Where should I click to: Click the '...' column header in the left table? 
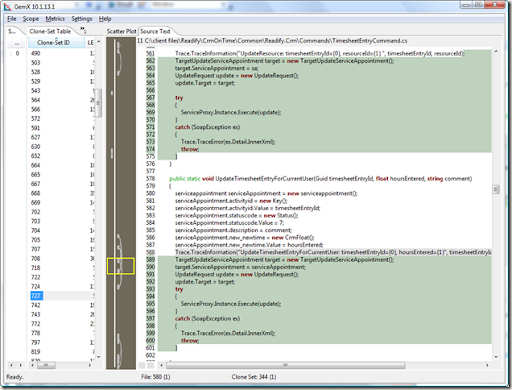[x=17, y=43]
